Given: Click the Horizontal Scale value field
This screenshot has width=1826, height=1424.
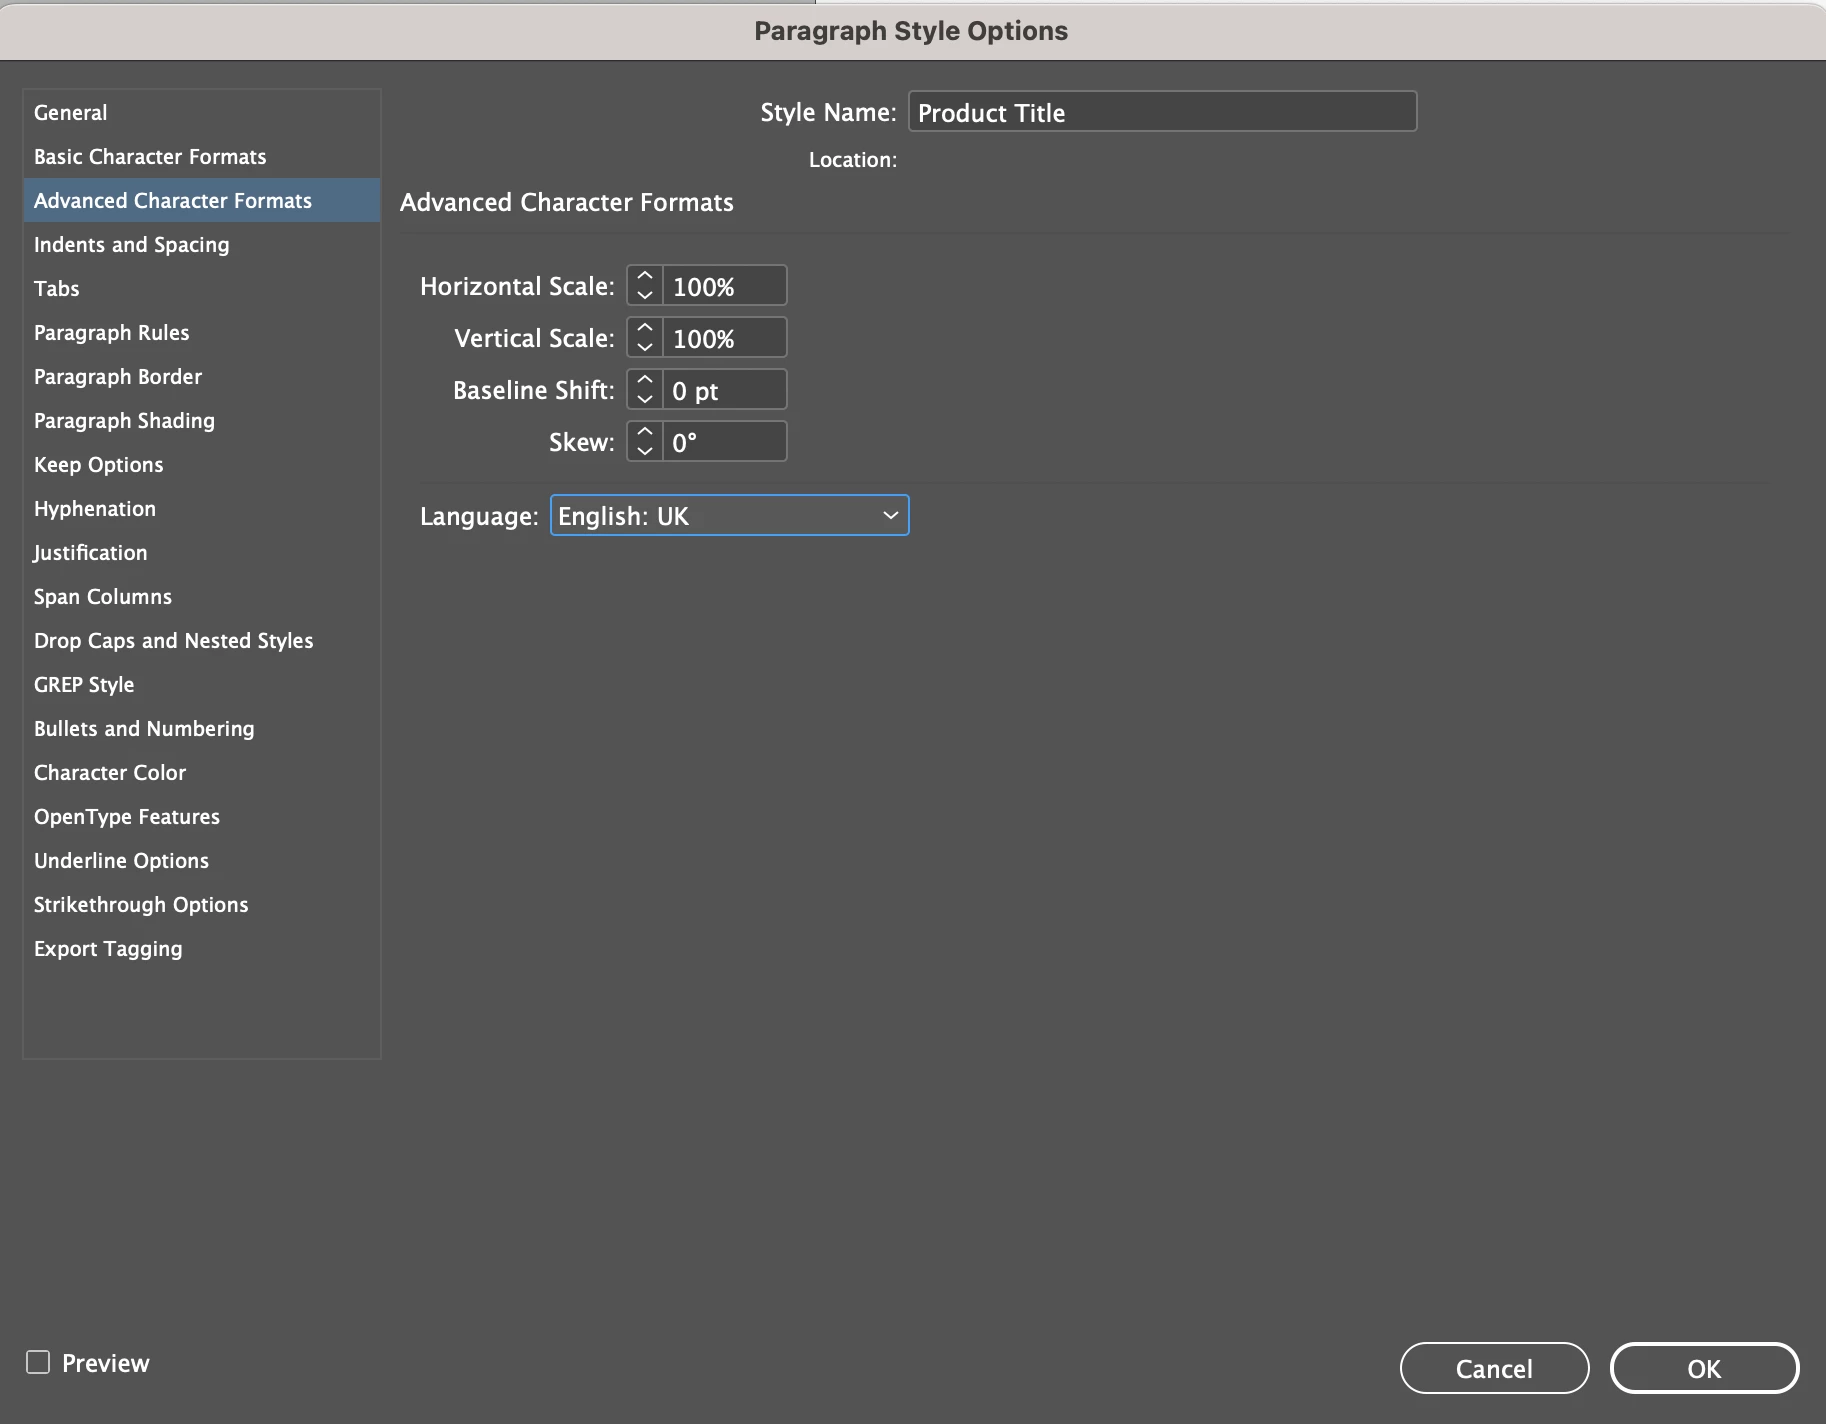Looking at the screenshot, I should 724,286.
